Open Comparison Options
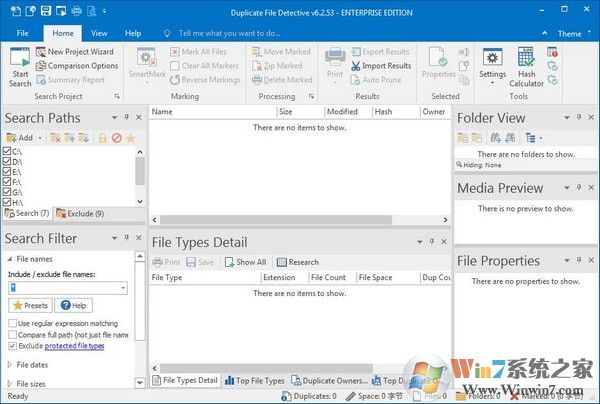 [x=76, y=66]
